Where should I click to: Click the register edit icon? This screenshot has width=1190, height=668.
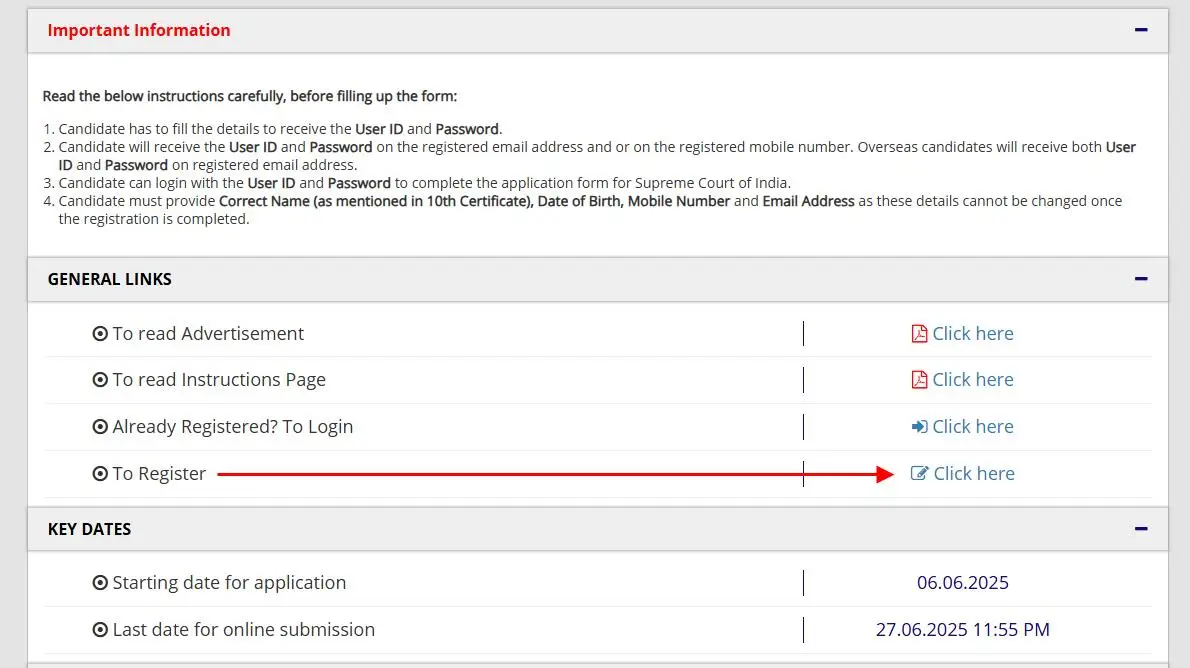919,473
